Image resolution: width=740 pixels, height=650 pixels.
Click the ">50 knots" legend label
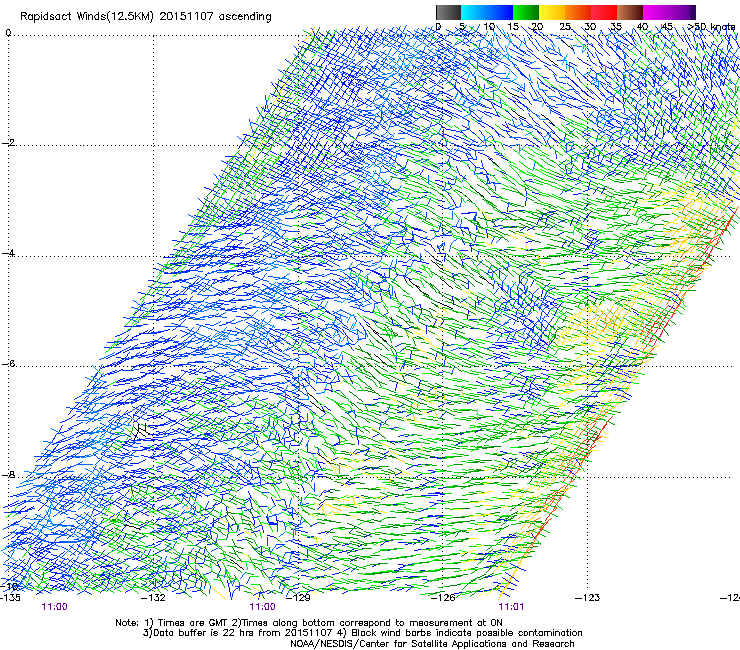(x=712, y=27)
